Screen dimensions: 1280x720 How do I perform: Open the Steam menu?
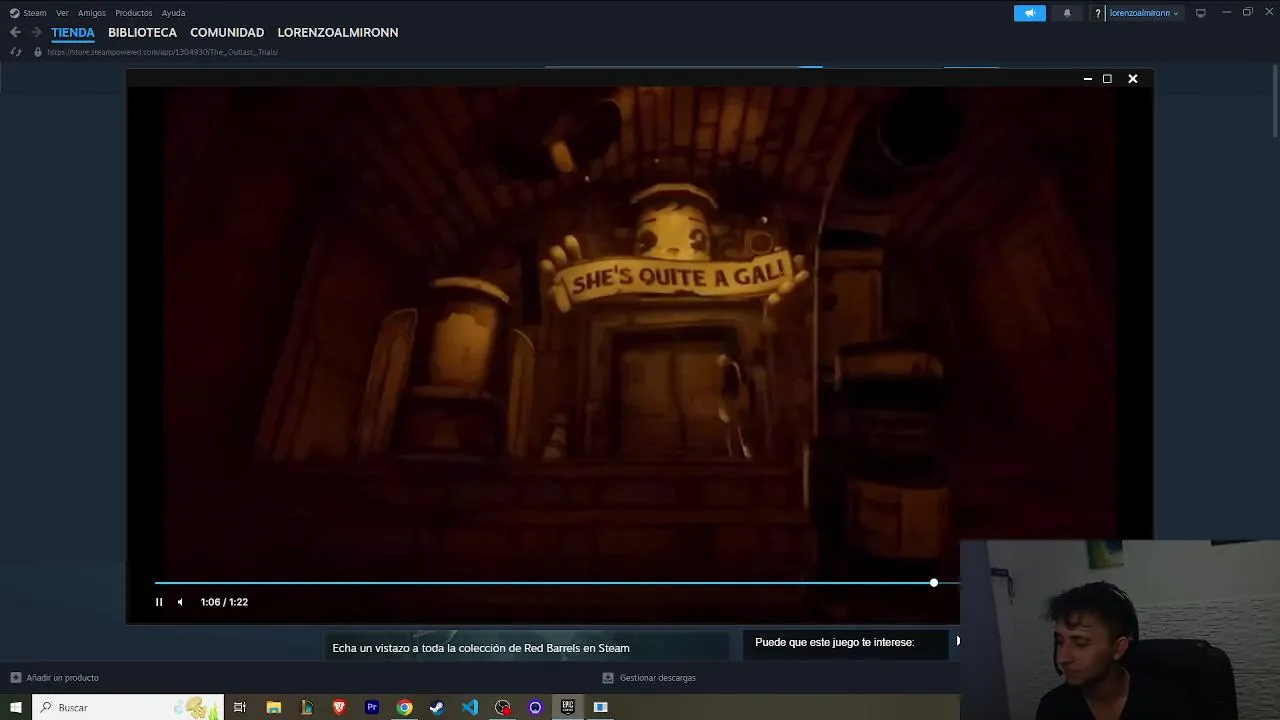tap(28, 13)
